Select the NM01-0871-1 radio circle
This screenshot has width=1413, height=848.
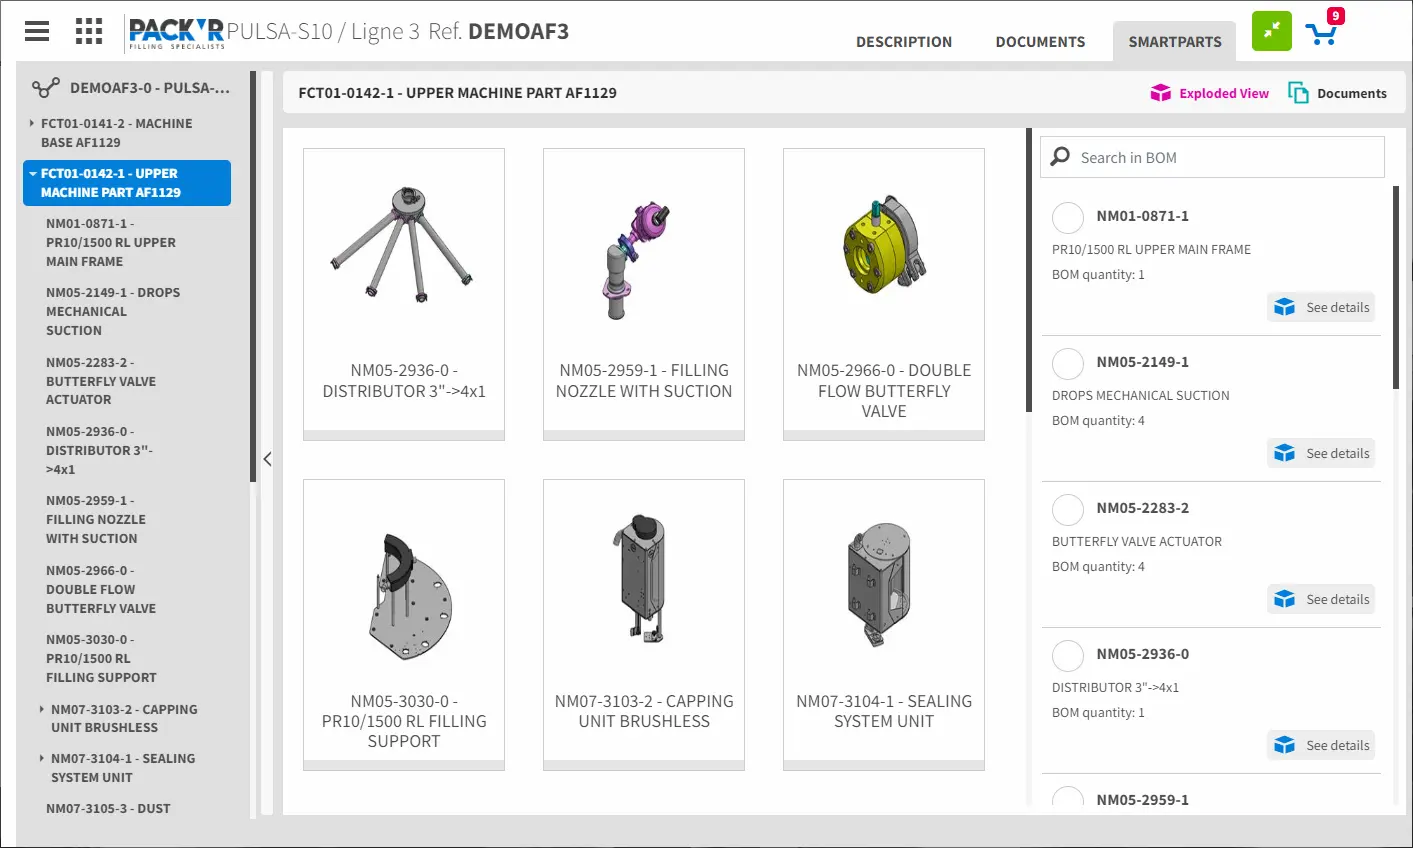click(x=1068, y=217)
